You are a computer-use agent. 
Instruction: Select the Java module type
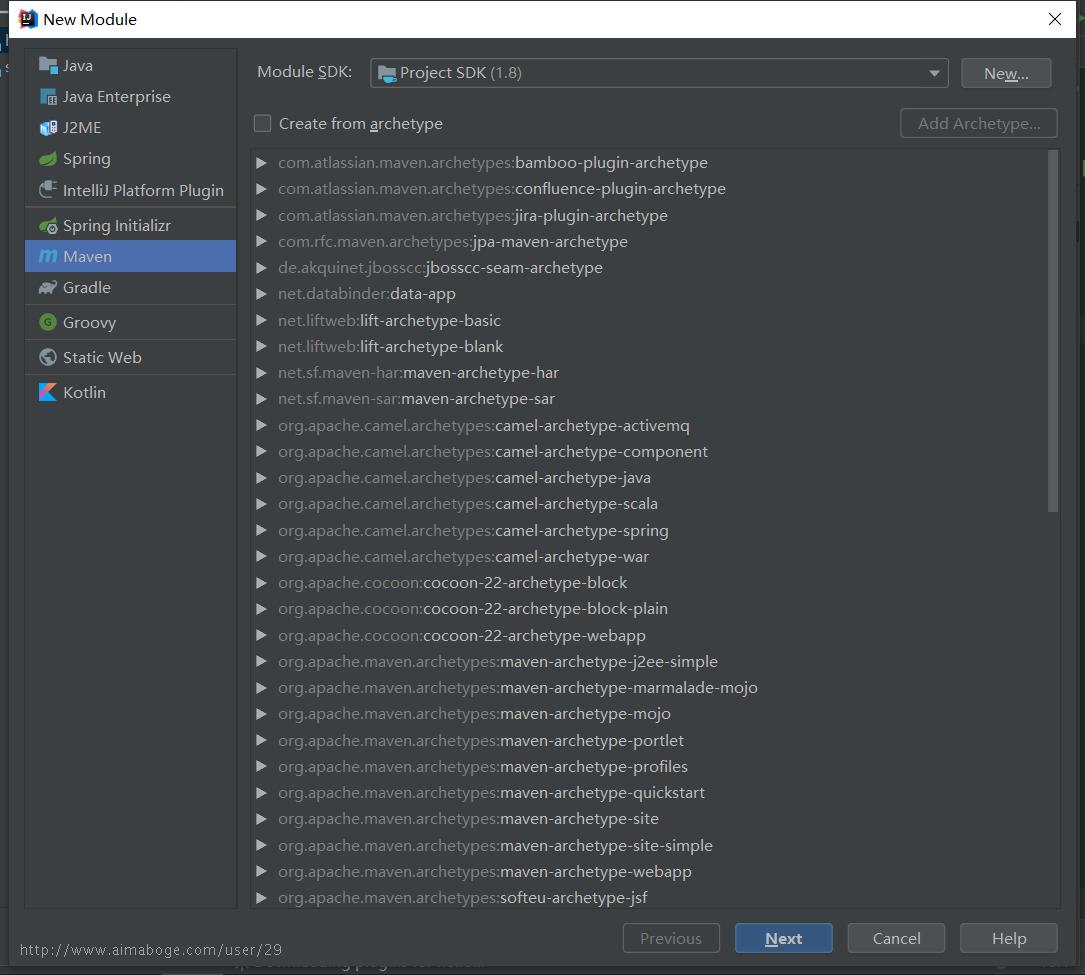tap(130, 65)
